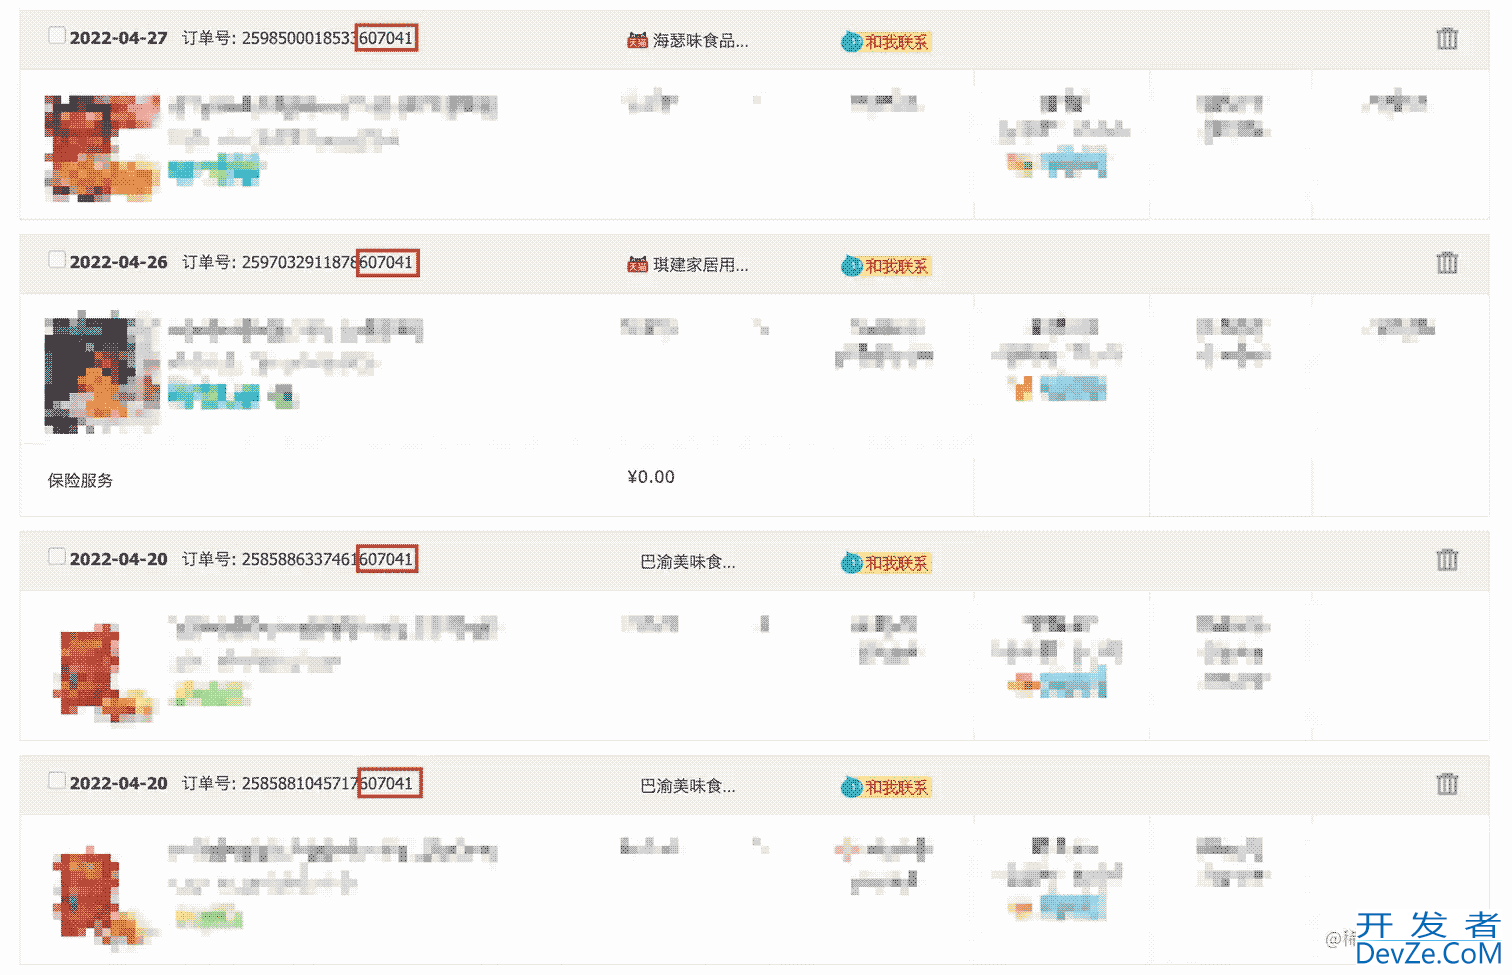Click 和我联系 for order 2585886337461607041
Viewport: 1512px width, 975px height.
[x=886, y=563]
